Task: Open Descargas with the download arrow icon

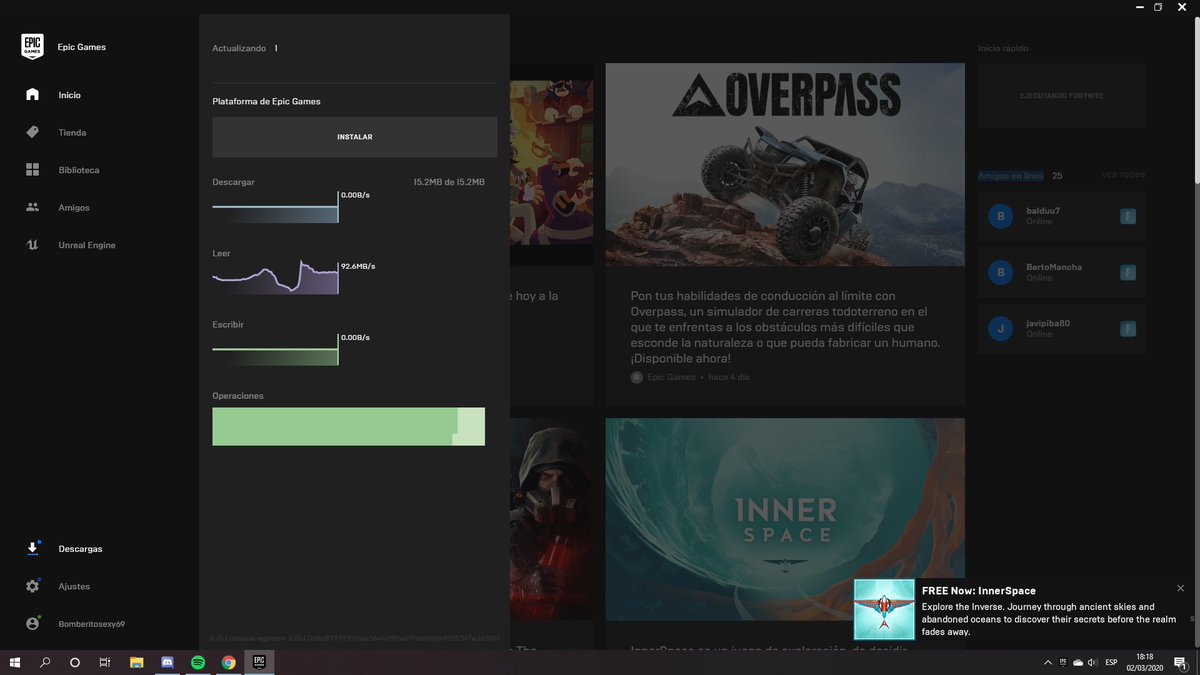Action: click(32, 548)
